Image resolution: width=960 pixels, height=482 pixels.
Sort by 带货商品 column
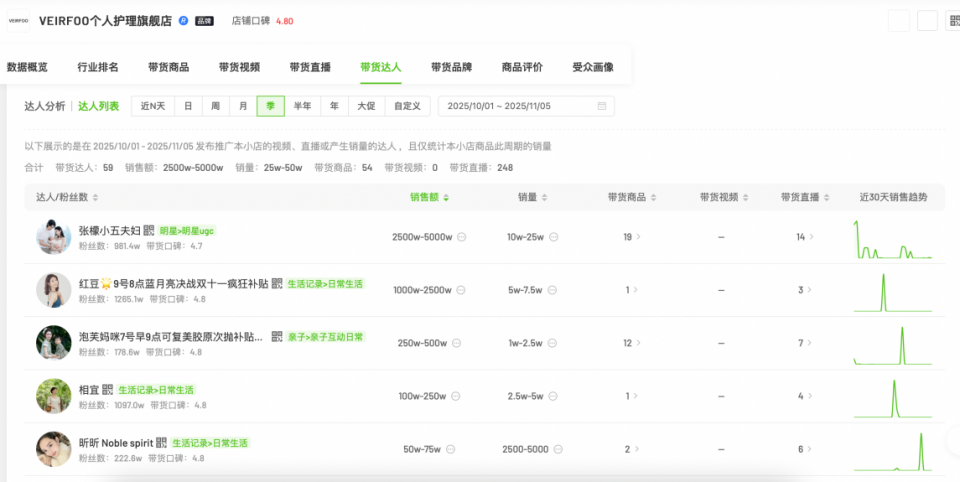[x=632, y=197]
